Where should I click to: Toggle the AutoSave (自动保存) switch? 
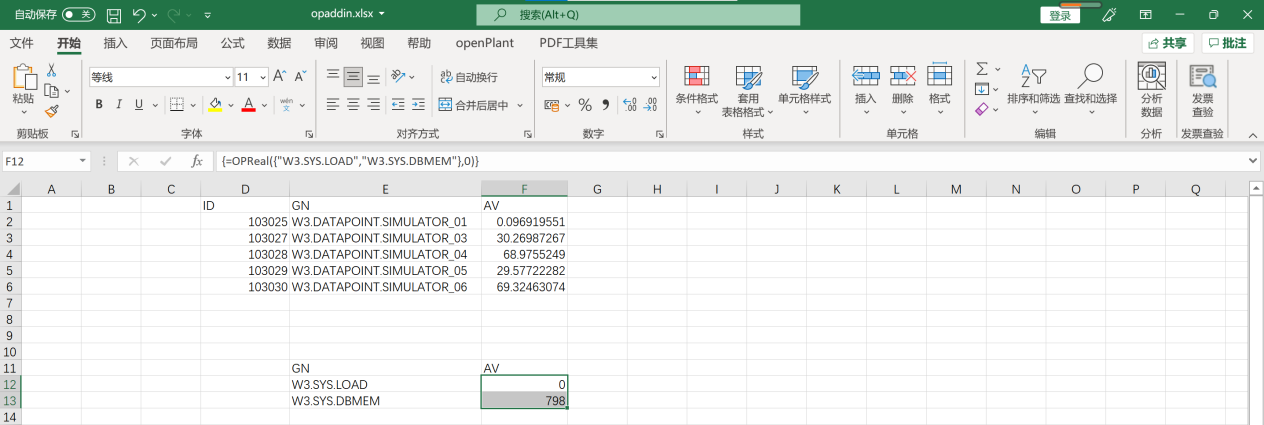[x=78, y=15]
